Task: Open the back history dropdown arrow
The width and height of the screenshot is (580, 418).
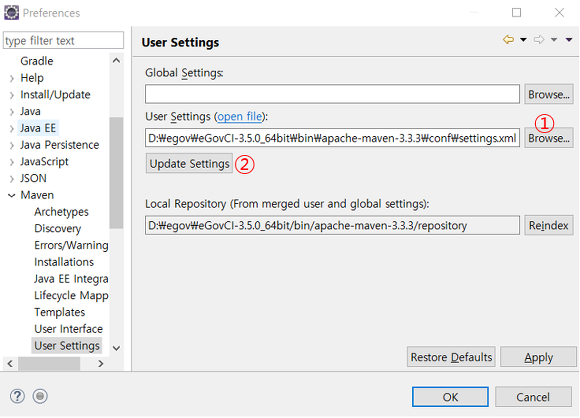Action: click(x=523, y=40)
